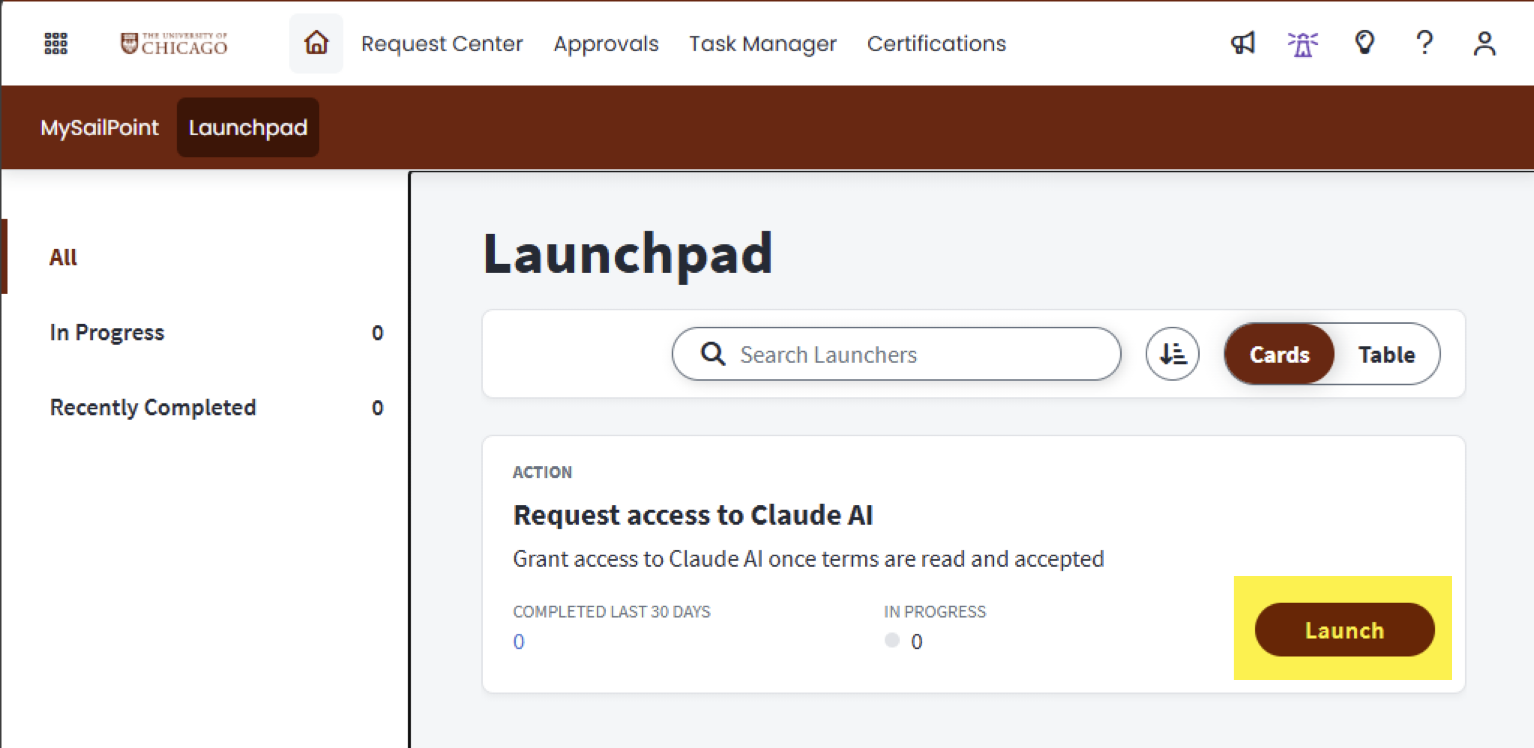Viewport: 1534px width, 748px height.
Task: Switch to Cards view
Action: tap(1279, 354)
